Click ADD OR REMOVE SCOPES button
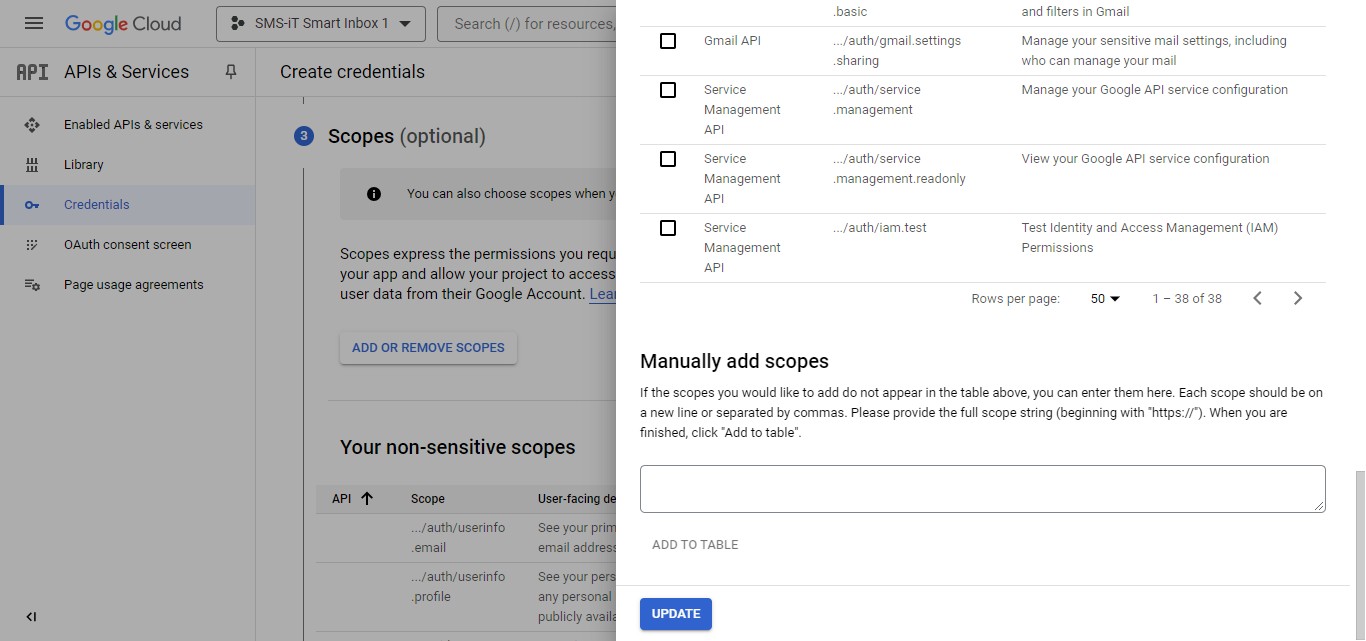Screen dimensions: 1366x641 coord(428,348)
